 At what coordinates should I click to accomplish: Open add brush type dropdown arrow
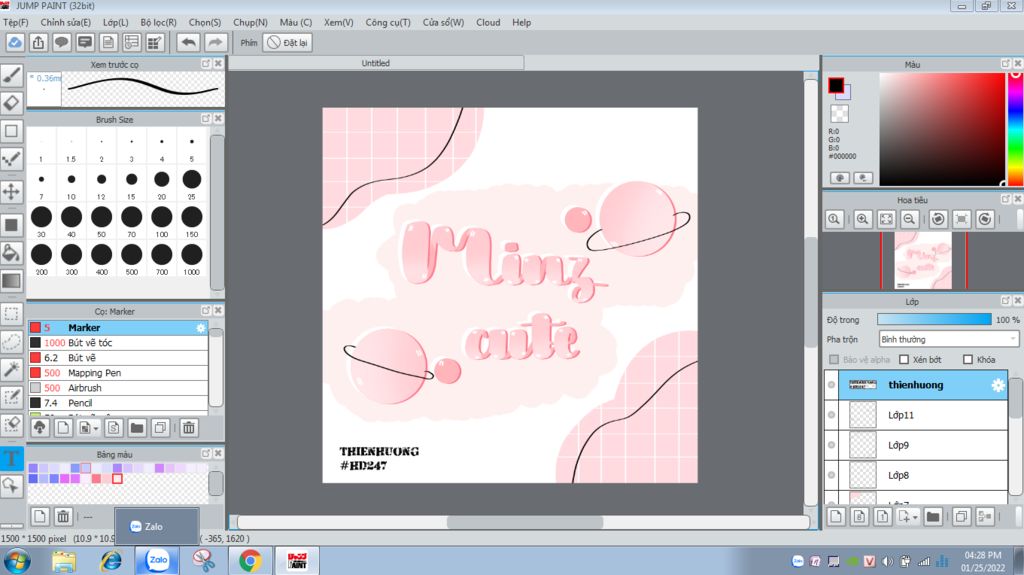click(96, 429)
